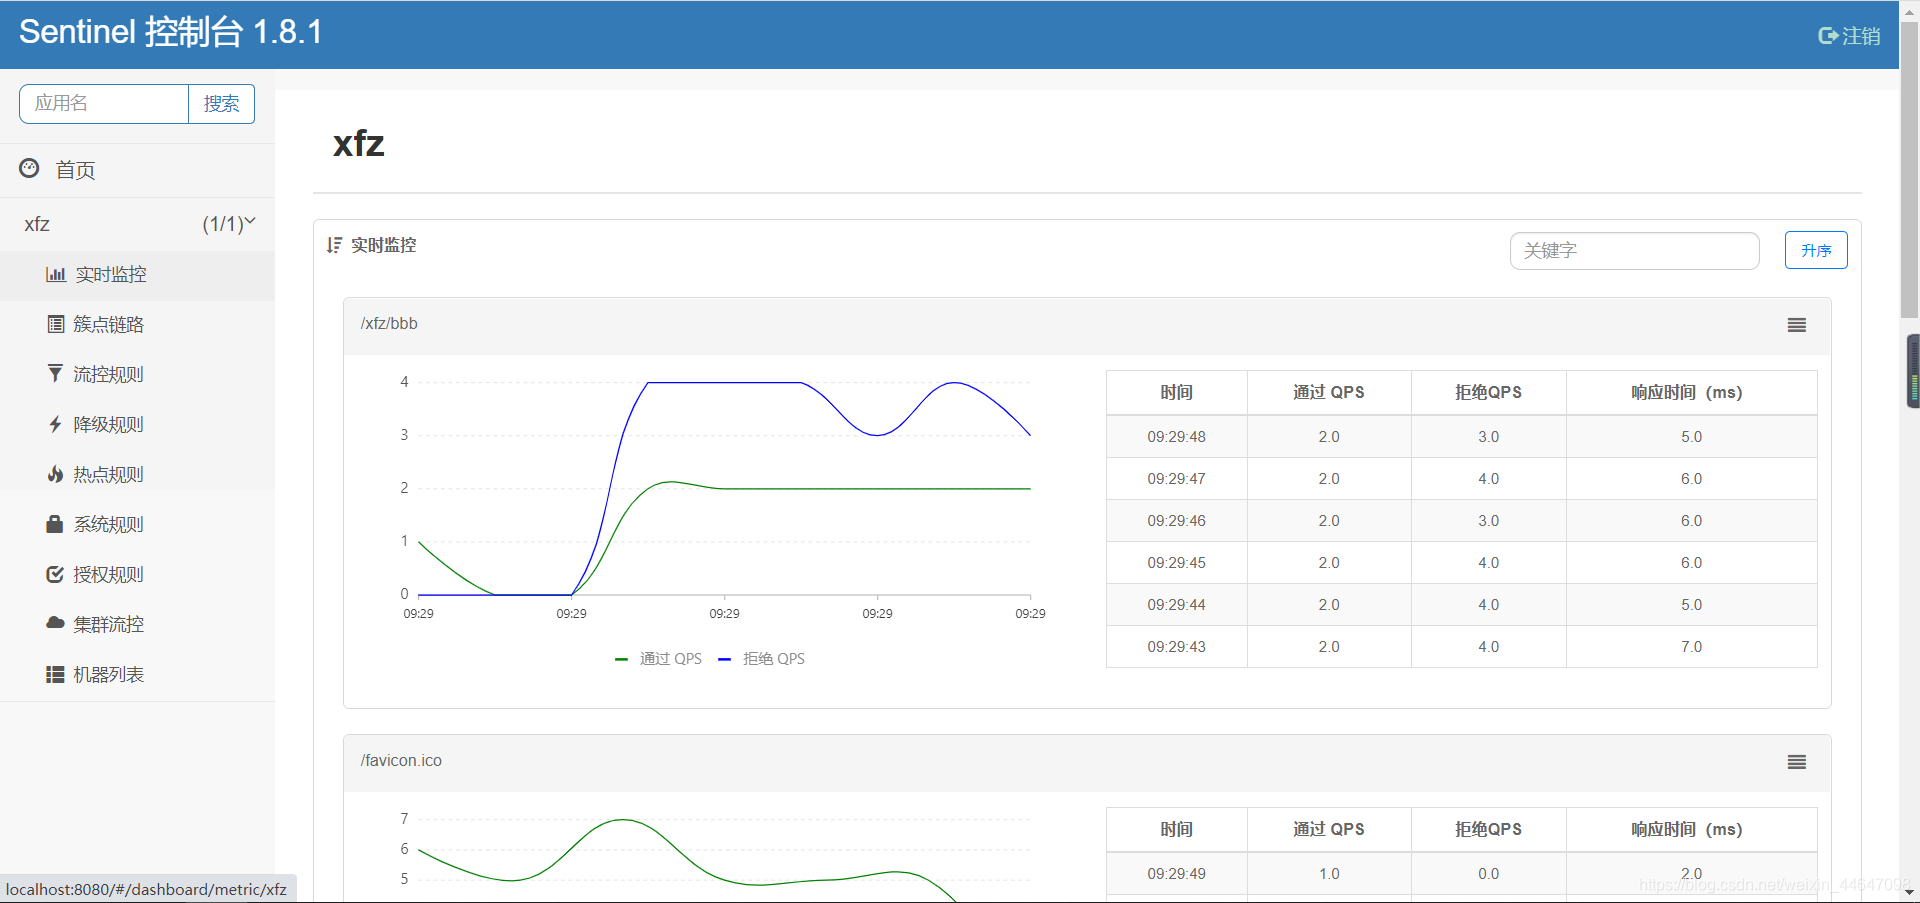
Task: Open the 簇点链路 menu item
Action: (137, 325)
